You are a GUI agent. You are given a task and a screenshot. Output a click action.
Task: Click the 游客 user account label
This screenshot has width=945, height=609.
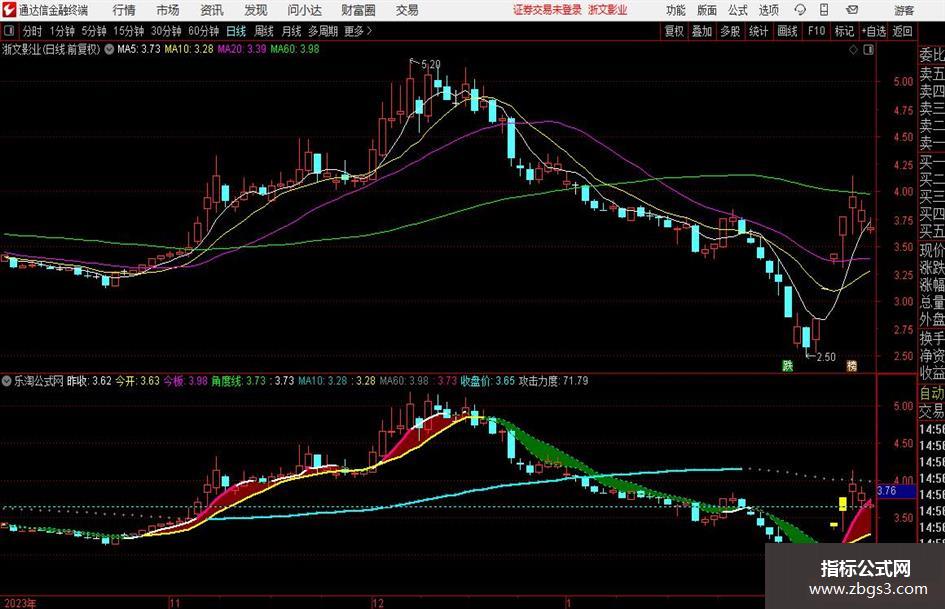903,10
